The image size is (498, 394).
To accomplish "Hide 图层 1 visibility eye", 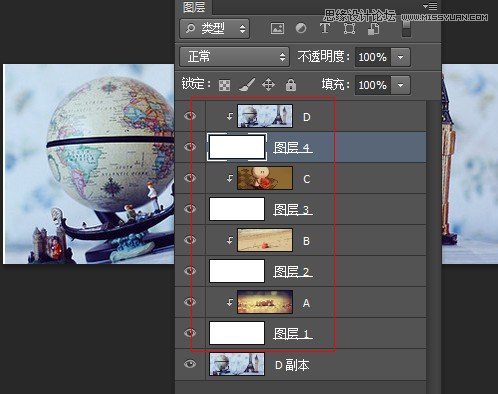I will click(x=190, y=333).
